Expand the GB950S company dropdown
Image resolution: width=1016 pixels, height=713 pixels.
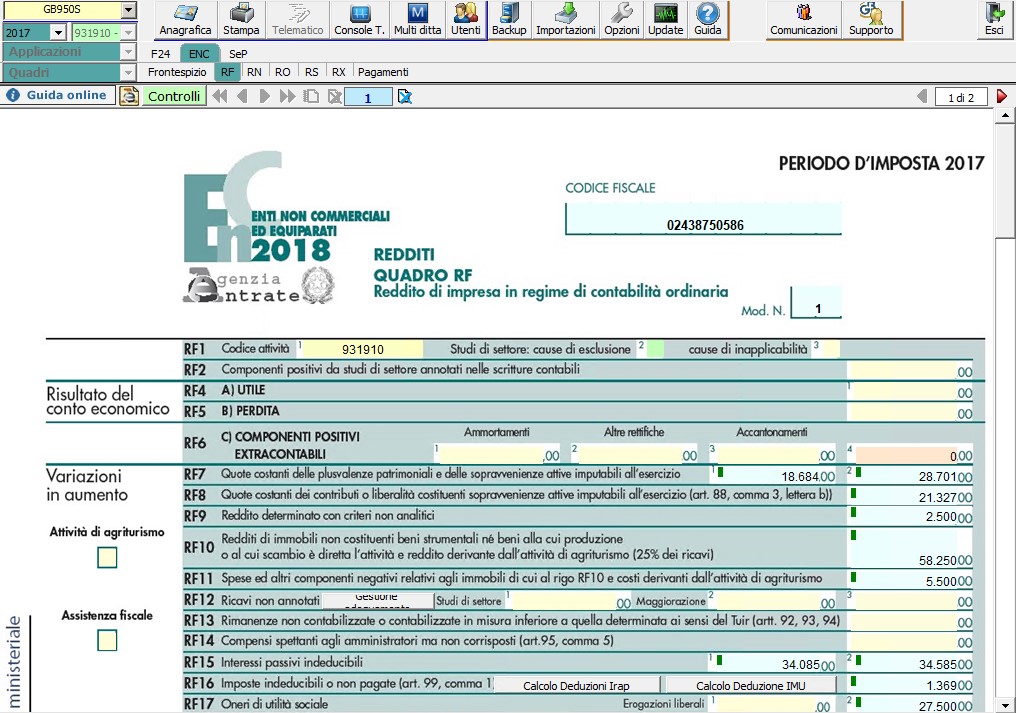coord(129,10)
